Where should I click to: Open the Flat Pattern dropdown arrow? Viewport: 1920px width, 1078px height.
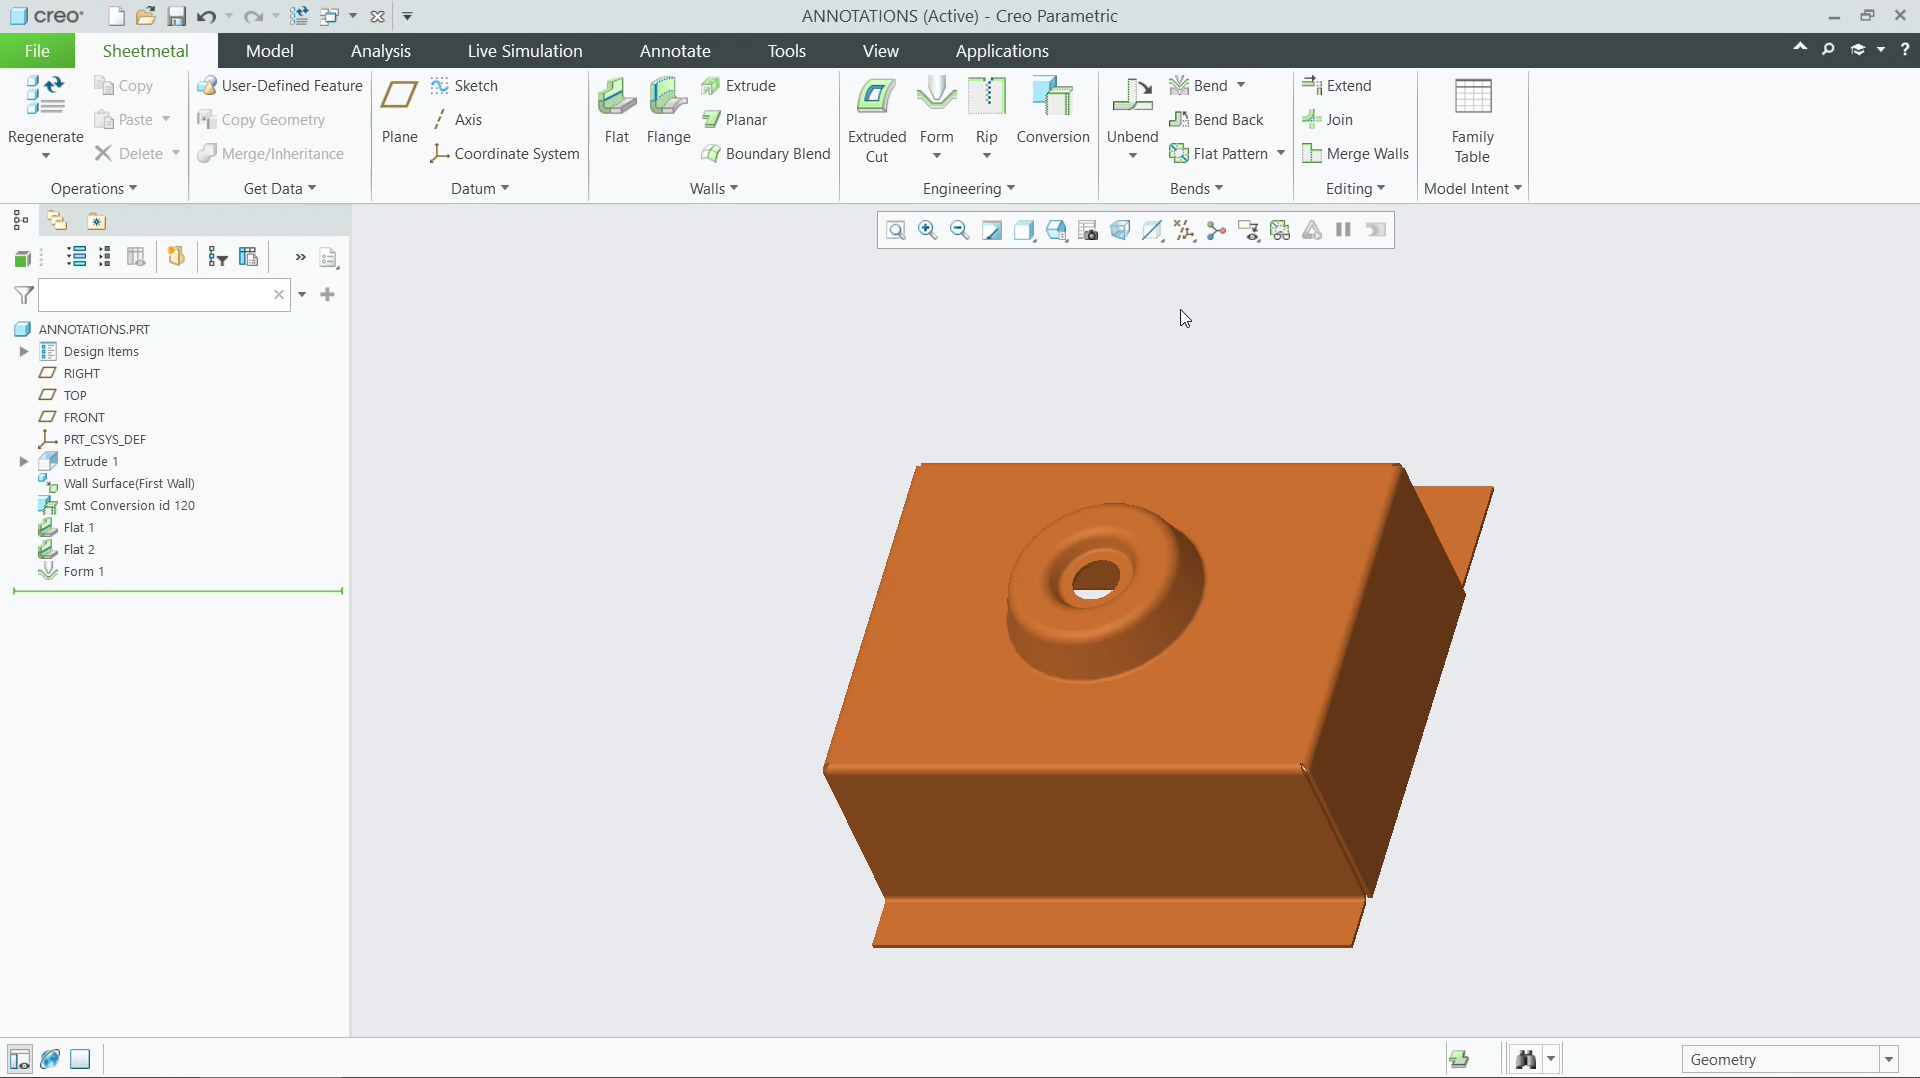click(x=1281, y=154)
